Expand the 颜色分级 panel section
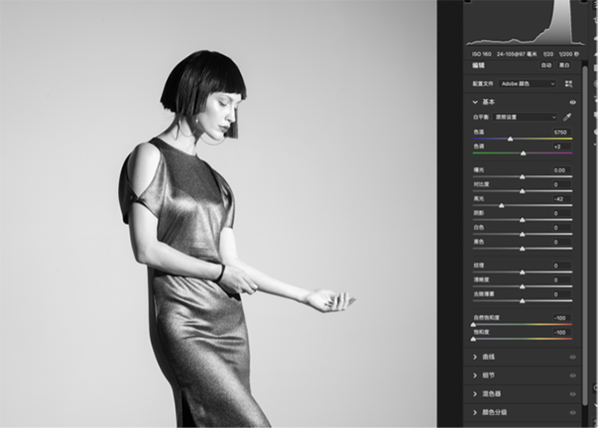Viewport: 600px width, 430px height. coord(475,412)
